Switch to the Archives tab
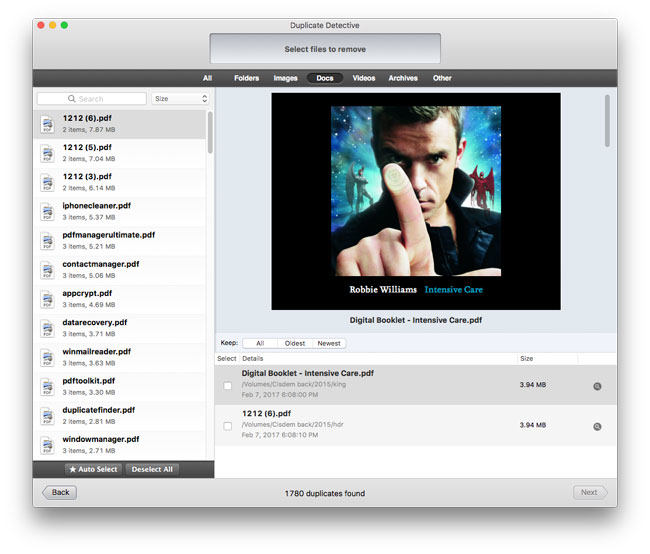 point(403,78)
